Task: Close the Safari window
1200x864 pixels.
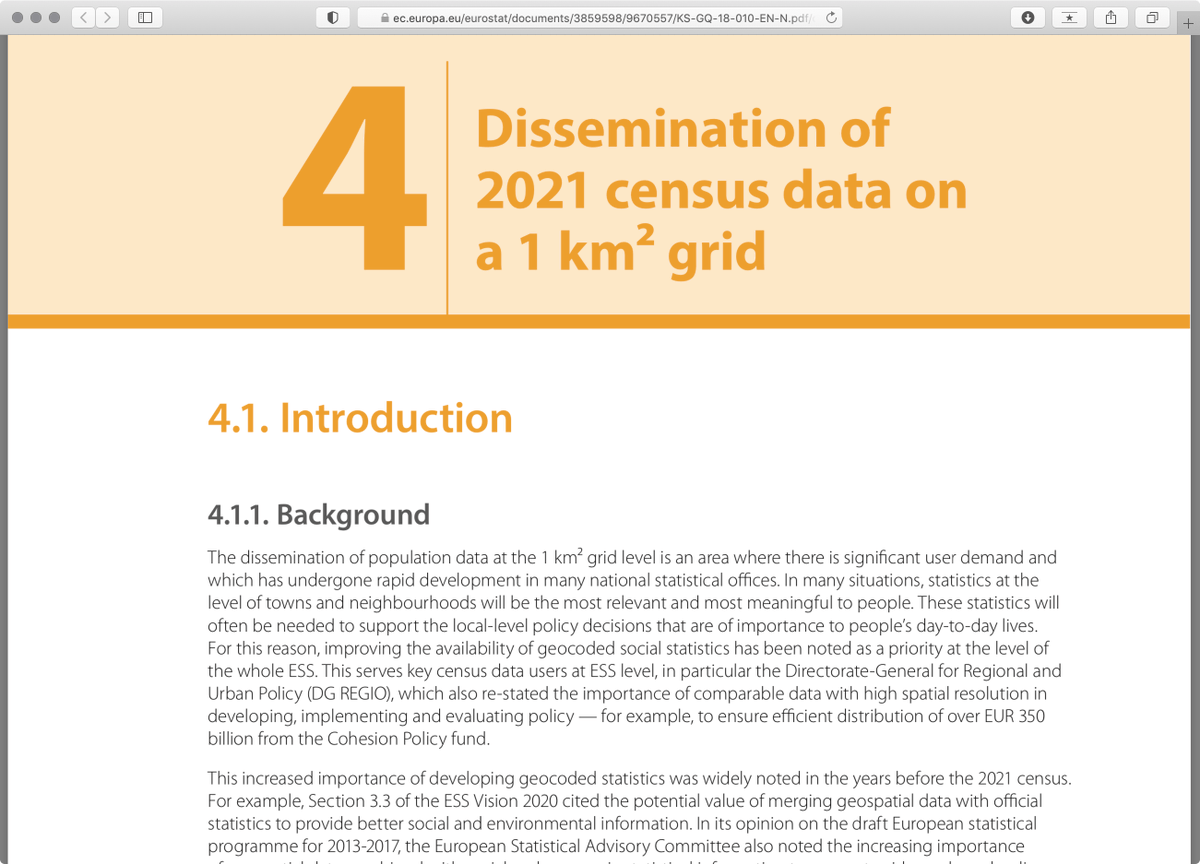Action: [18, 17]
